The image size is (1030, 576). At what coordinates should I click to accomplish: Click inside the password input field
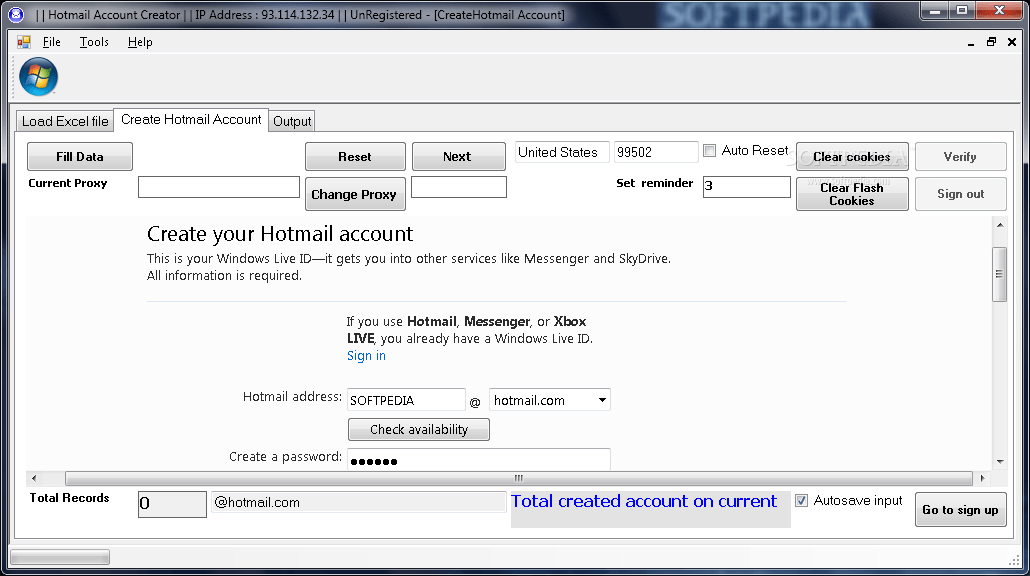click(x=478, y=459)
